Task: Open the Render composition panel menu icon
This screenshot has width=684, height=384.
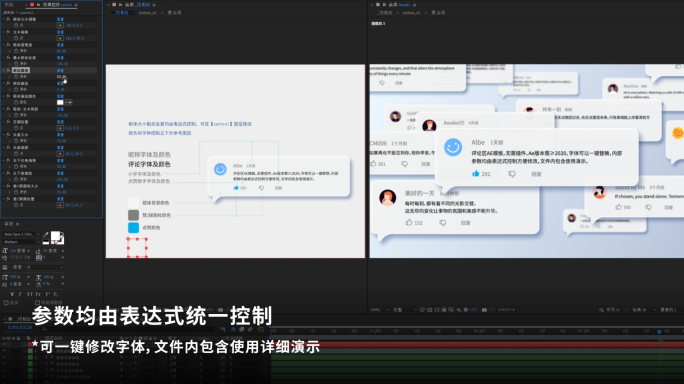Action: pos(414,5)
